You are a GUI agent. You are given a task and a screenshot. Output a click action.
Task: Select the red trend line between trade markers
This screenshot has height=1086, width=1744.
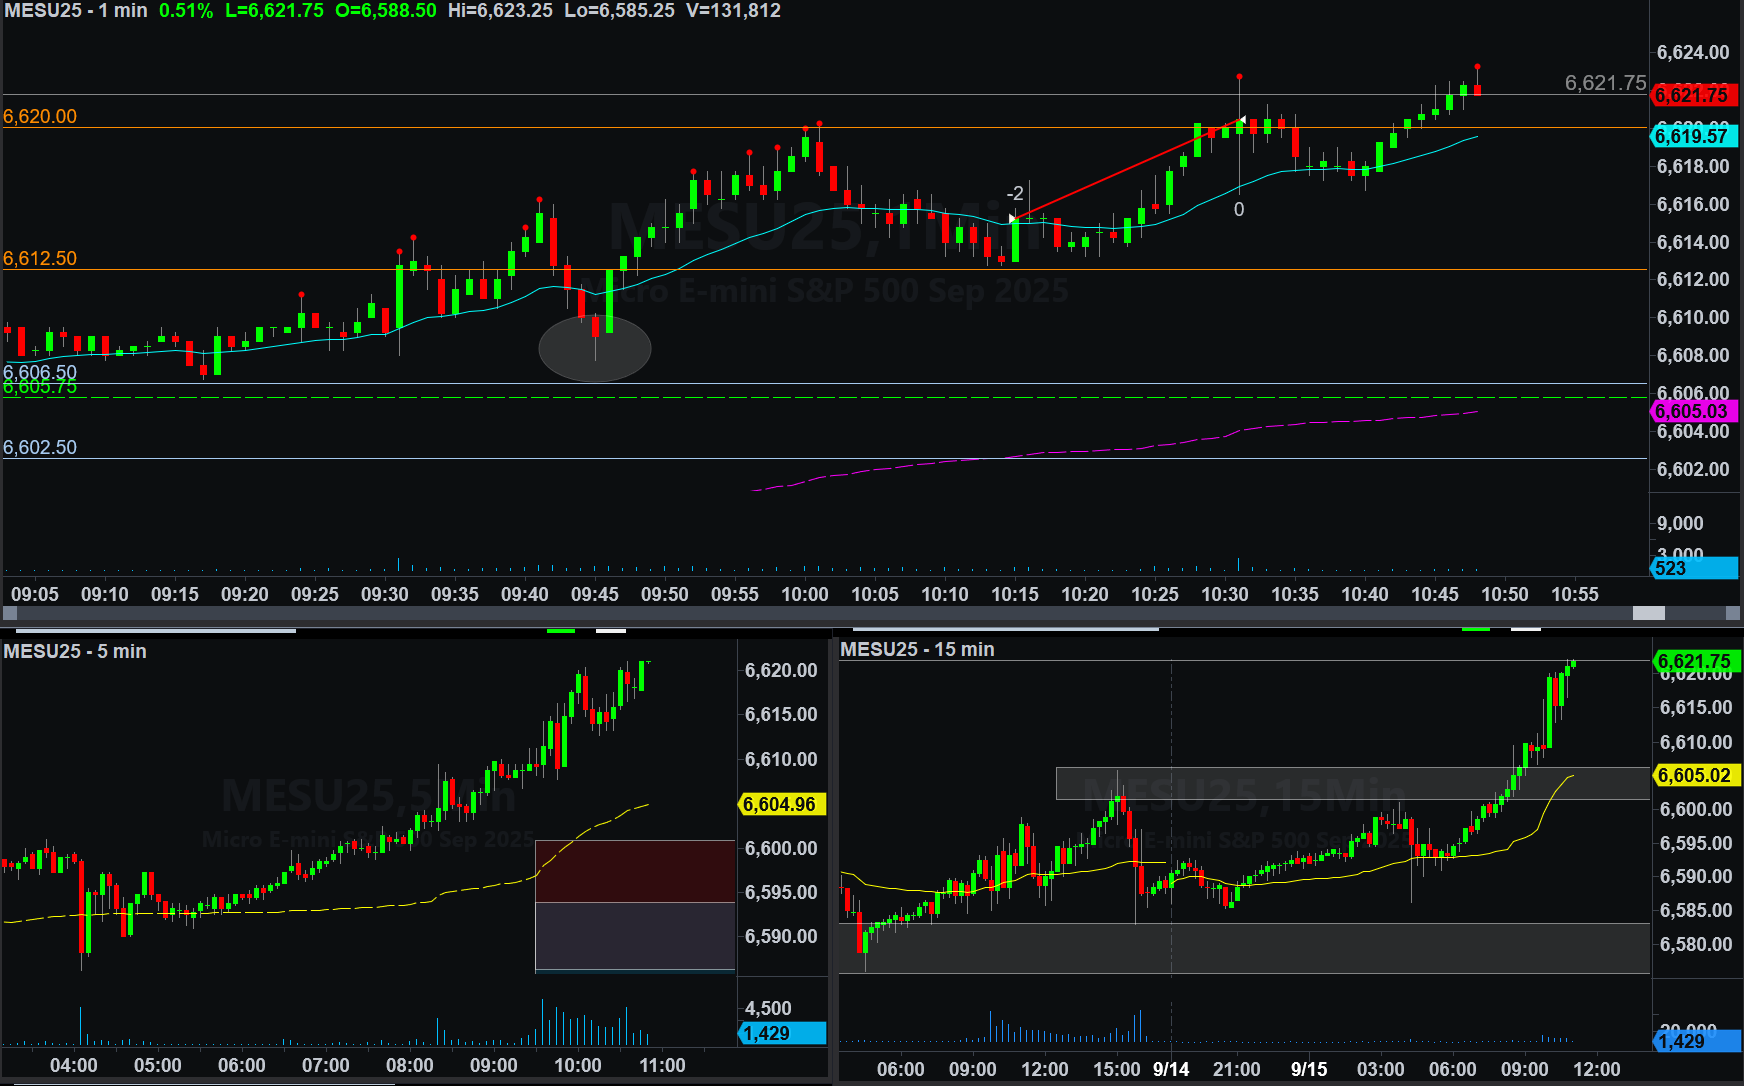[x=1127, y=169]
